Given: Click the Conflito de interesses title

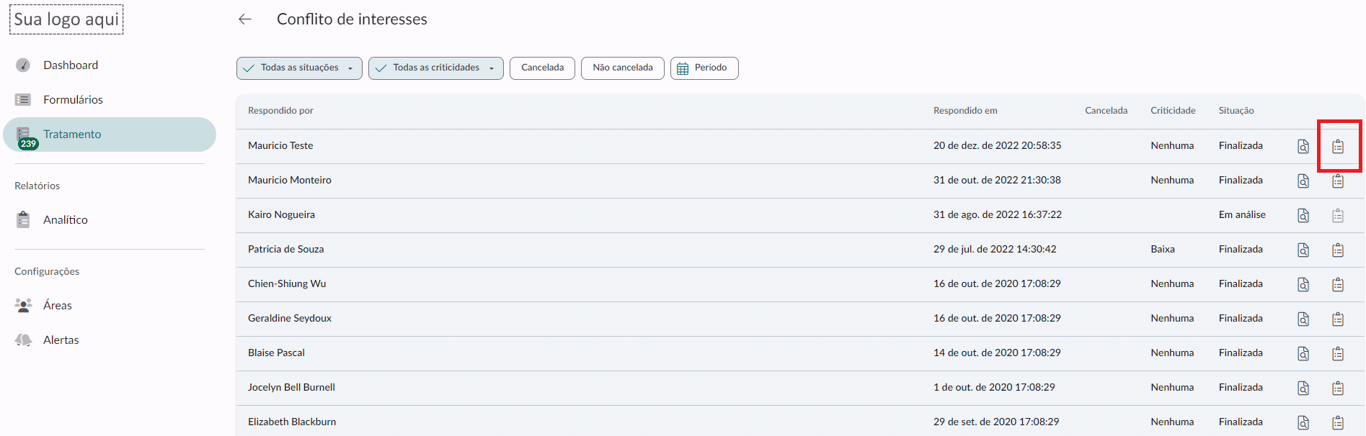Looking at the screenshot, I should pos(352,19).
